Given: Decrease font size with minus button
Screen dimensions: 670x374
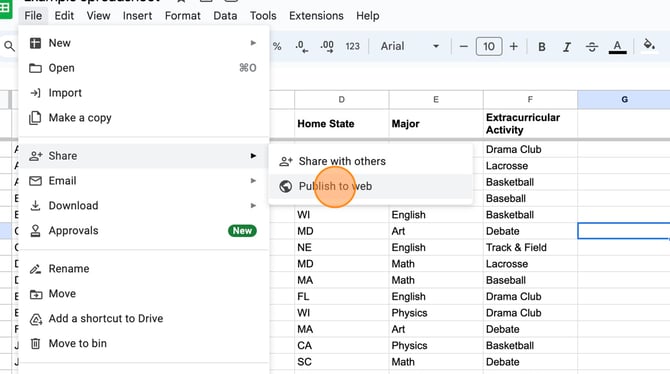Looking at the screenshot, I should point(464,46).
